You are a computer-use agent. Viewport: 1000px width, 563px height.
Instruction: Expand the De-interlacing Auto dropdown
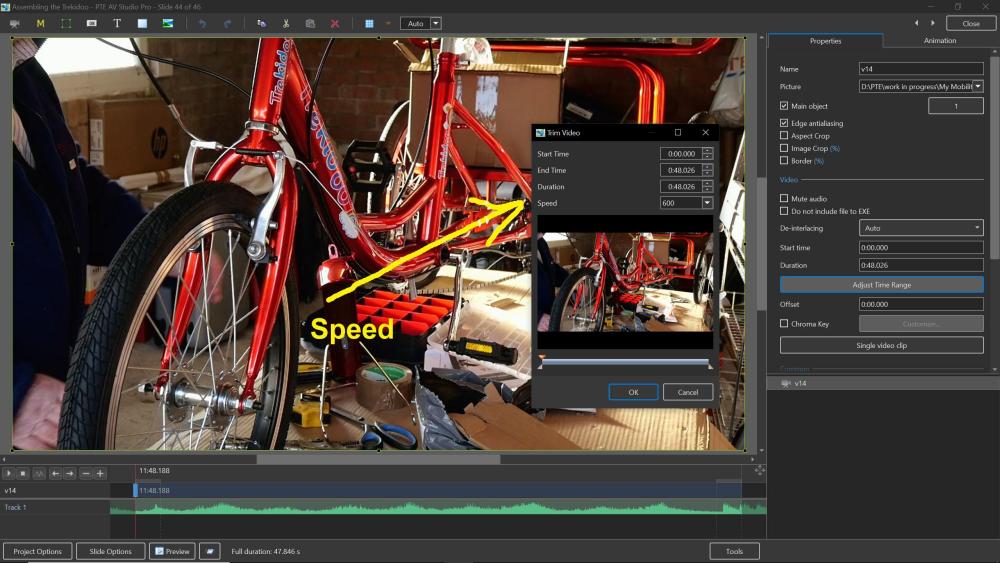coord(977,228)
